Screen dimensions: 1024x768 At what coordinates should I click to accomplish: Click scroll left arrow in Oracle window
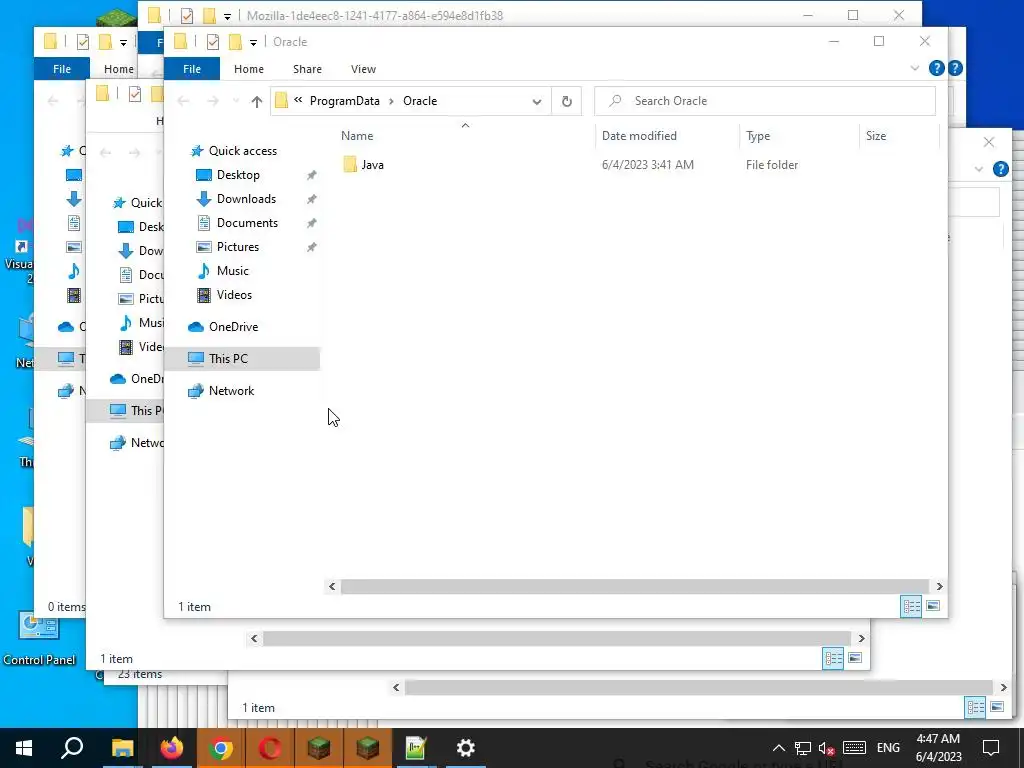pyautogui.click(x=332, y=586)
